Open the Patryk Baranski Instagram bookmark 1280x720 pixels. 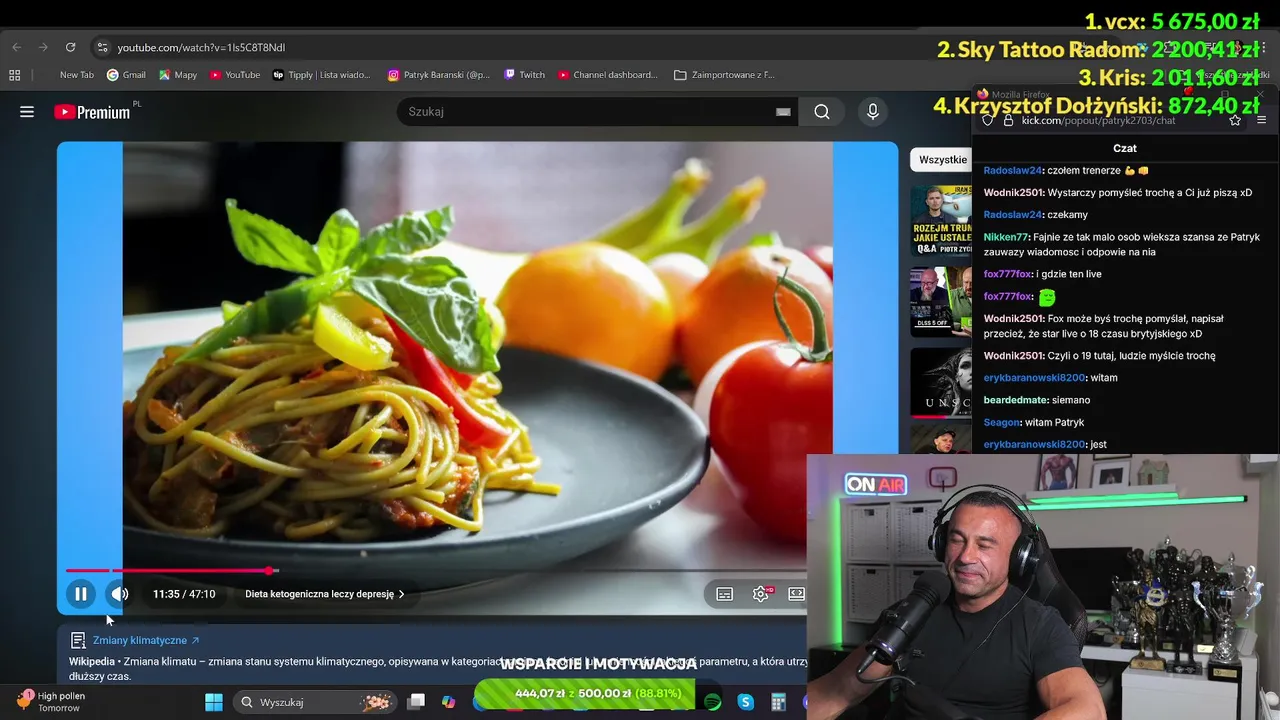(439, 75)
